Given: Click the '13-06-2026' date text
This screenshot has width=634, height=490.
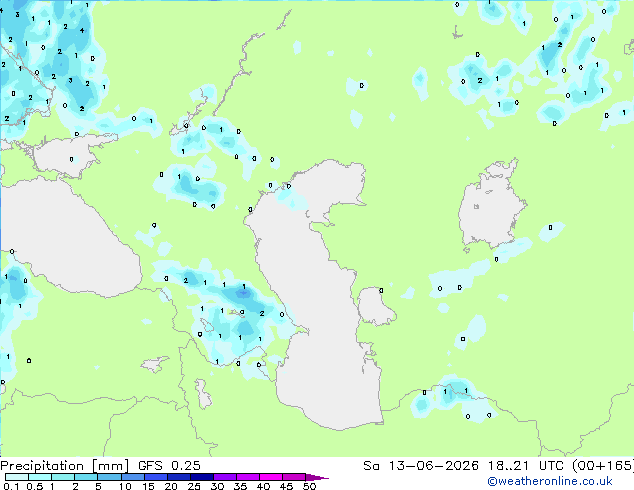Looking at the screenshot, I should coord(433,466).
